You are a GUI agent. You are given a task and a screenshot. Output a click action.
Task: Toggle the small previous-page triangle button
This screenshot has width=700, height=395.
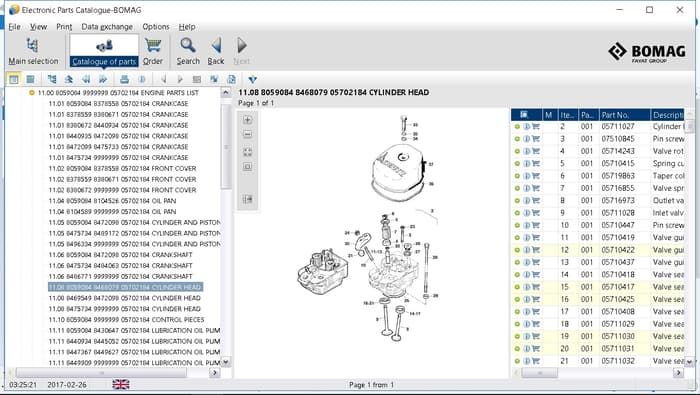(x=163, y=79)
